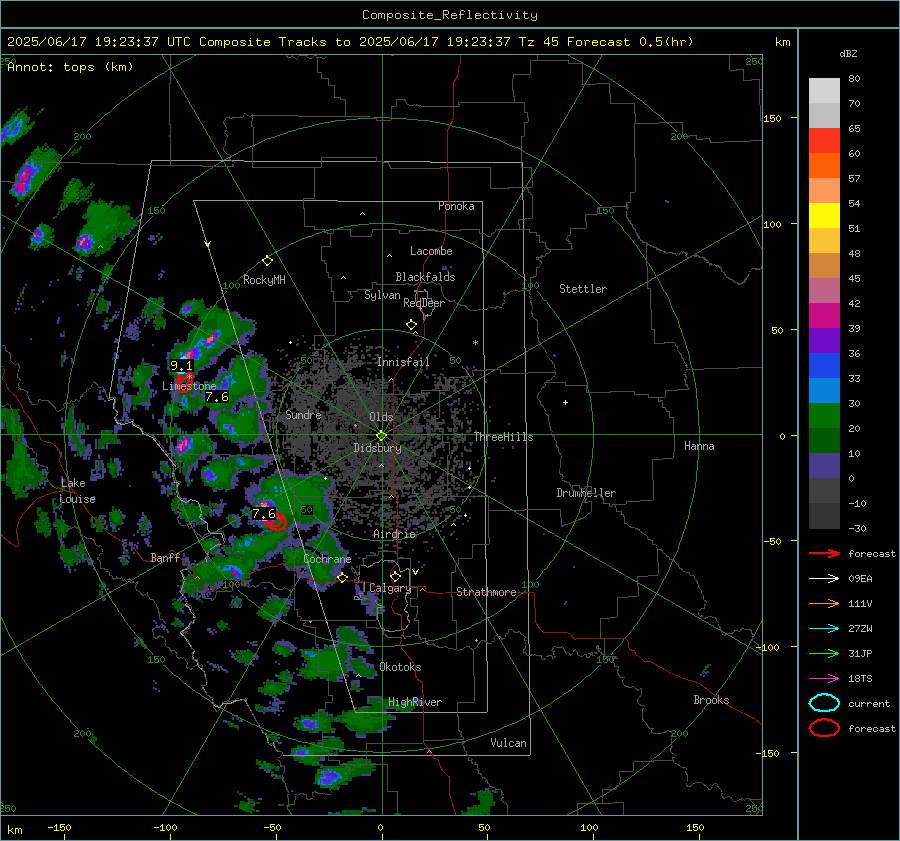Image resolution: width=900 pixels, height=841 pixels.
Task: Pick the magenta 39-42 dBZ color swatch
Action: tap(824, 316)
